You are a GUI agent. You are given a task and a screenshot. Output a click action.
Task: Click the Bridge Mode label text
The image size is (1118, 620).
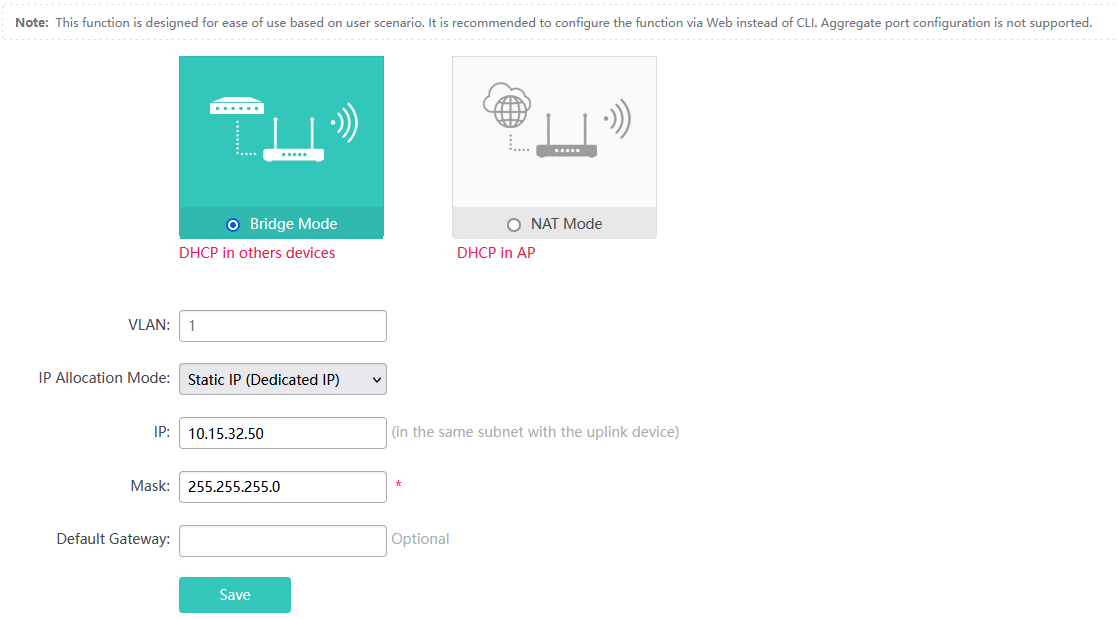294,224
